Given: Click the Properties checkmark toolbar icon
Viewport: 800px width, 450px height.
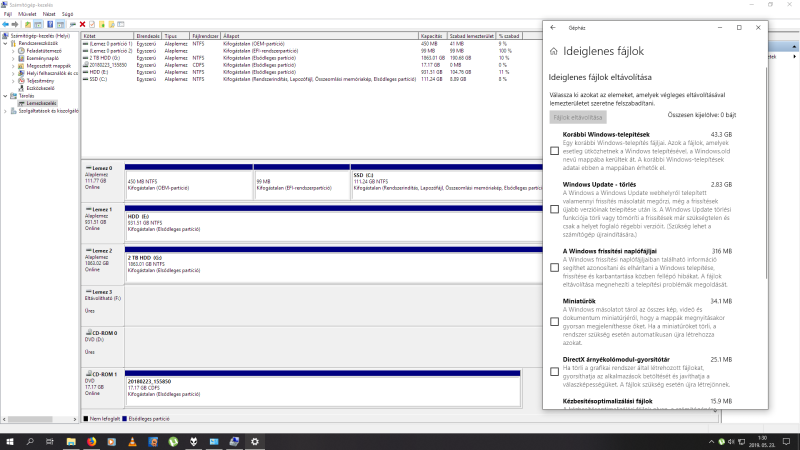Looking at the screenshot, I should click(92, 24).
